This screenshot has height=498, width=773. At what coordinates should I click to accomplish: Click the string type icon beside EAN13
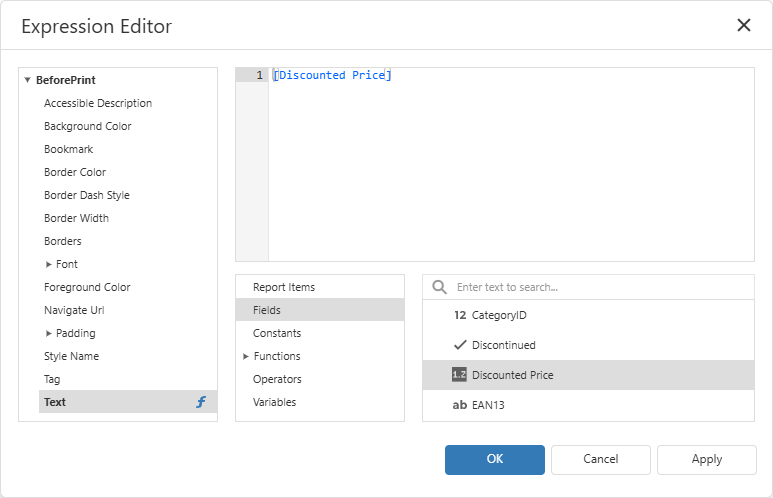(459, 405)
